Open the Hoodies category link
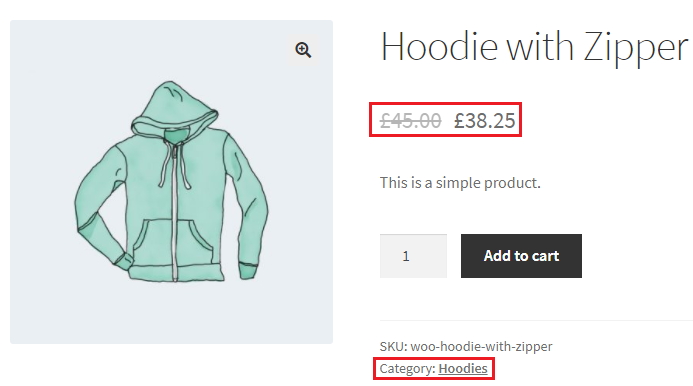This screenshot has width=693, height=386. point(463,368)
